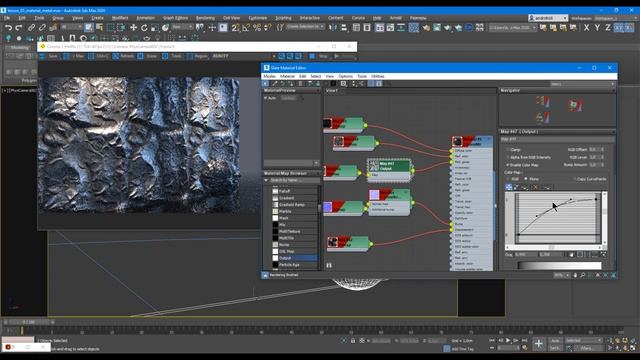Open the Scene Explorer toolbar icon
Screen dimensions: 640x360
pos(356,28)
